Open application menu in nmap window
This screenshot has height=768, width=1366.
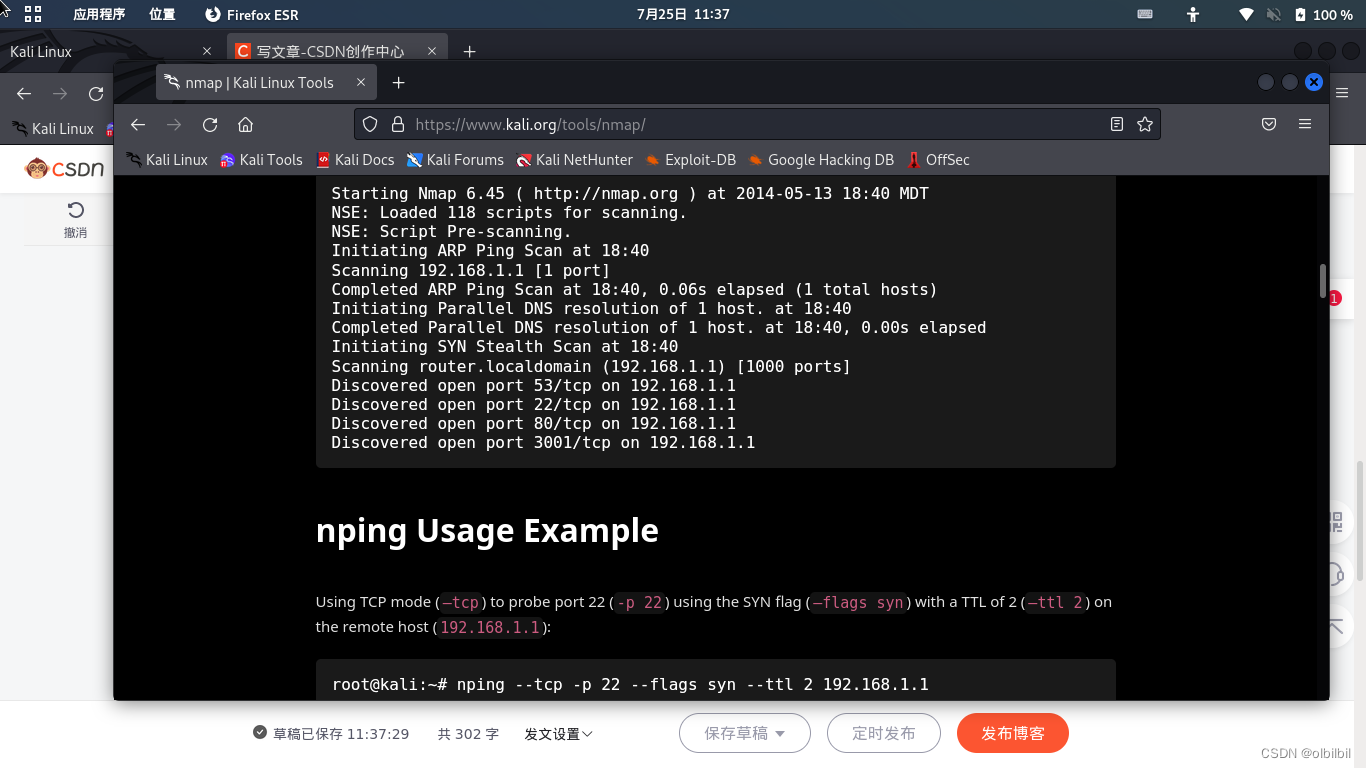point(1304,124)
